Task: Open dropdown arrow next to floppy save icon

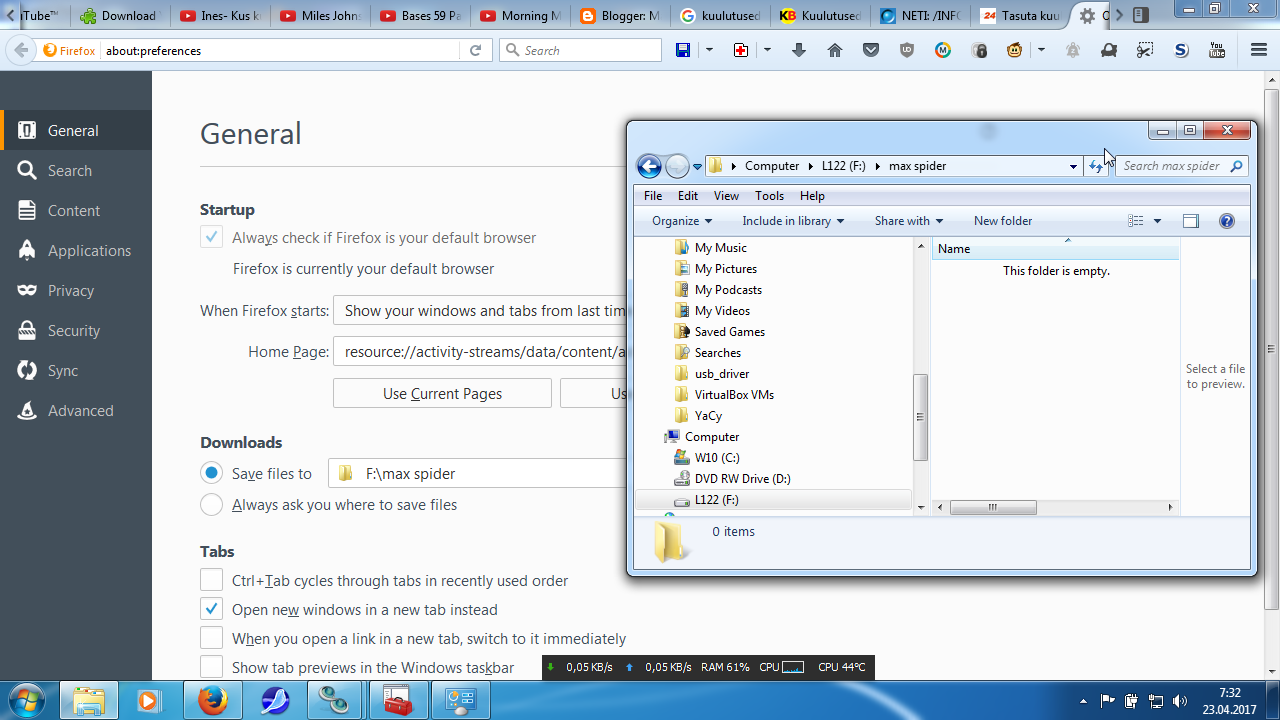Action: 710,50
